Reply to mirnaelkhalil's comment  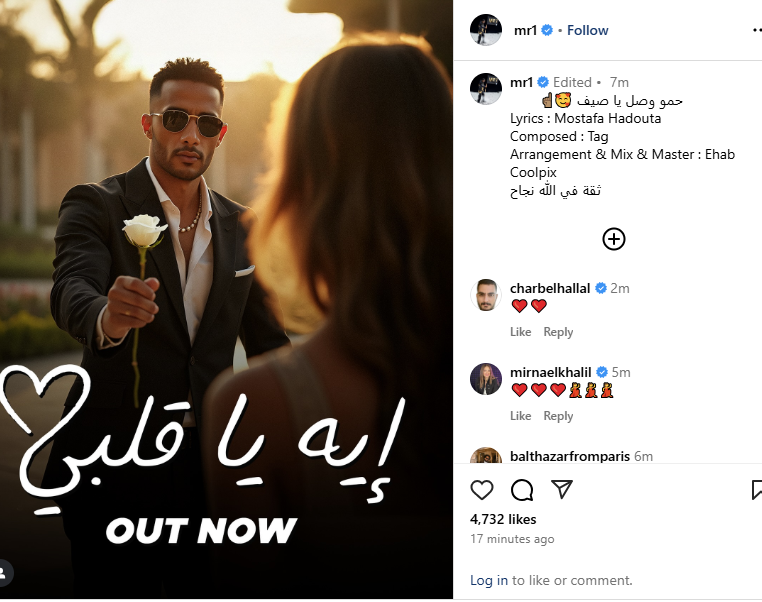click(x=558, y=416)
